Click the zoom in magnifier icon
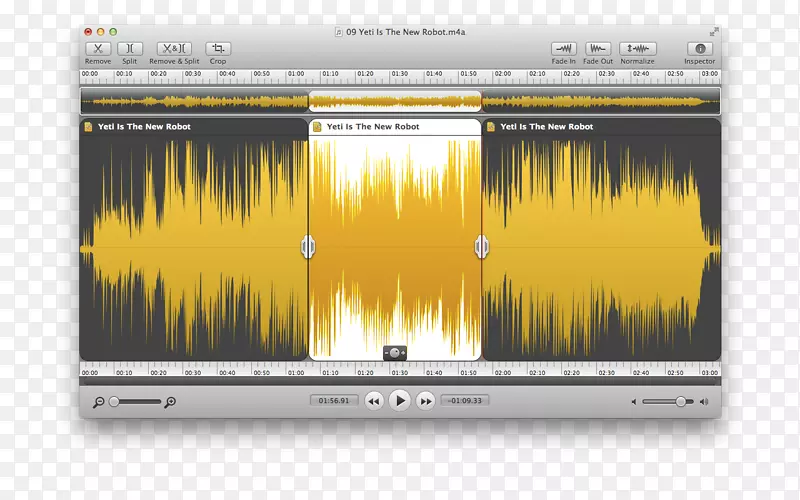Viewport: 800px width, 500px height. point(171,402)
